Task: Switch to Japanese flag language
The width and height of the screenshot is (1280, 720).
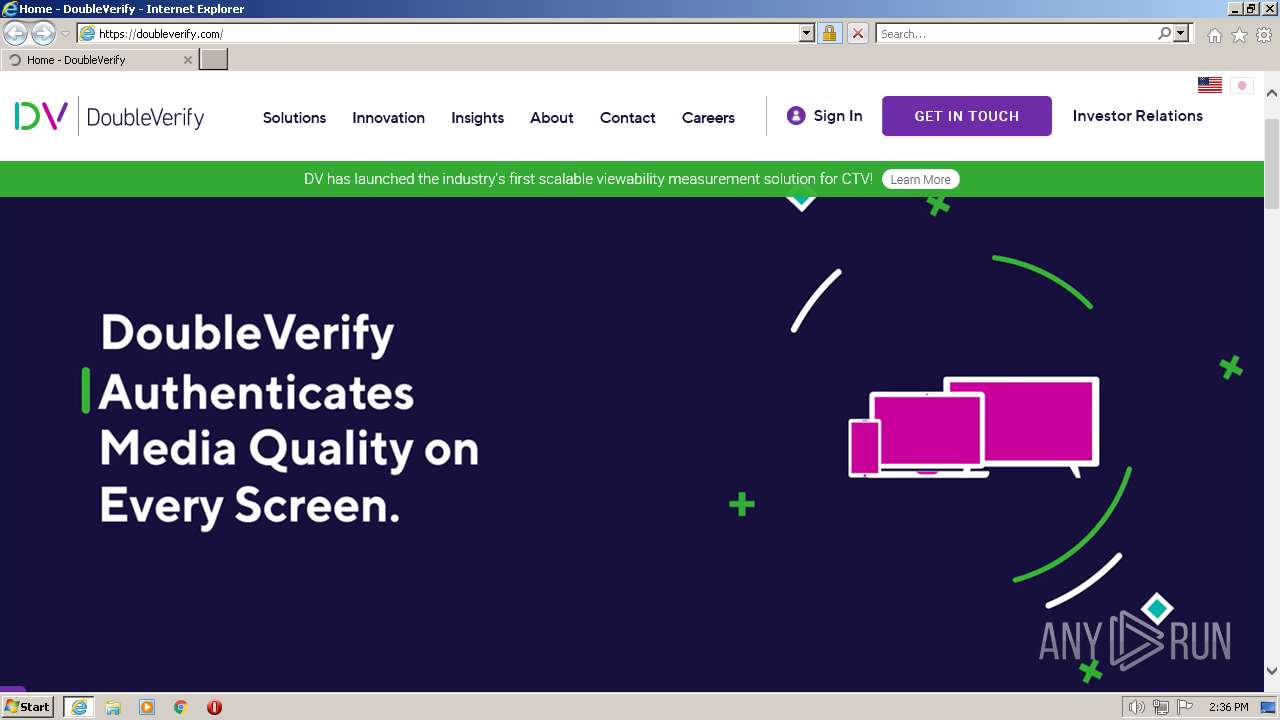Action: click(1242, 85)
